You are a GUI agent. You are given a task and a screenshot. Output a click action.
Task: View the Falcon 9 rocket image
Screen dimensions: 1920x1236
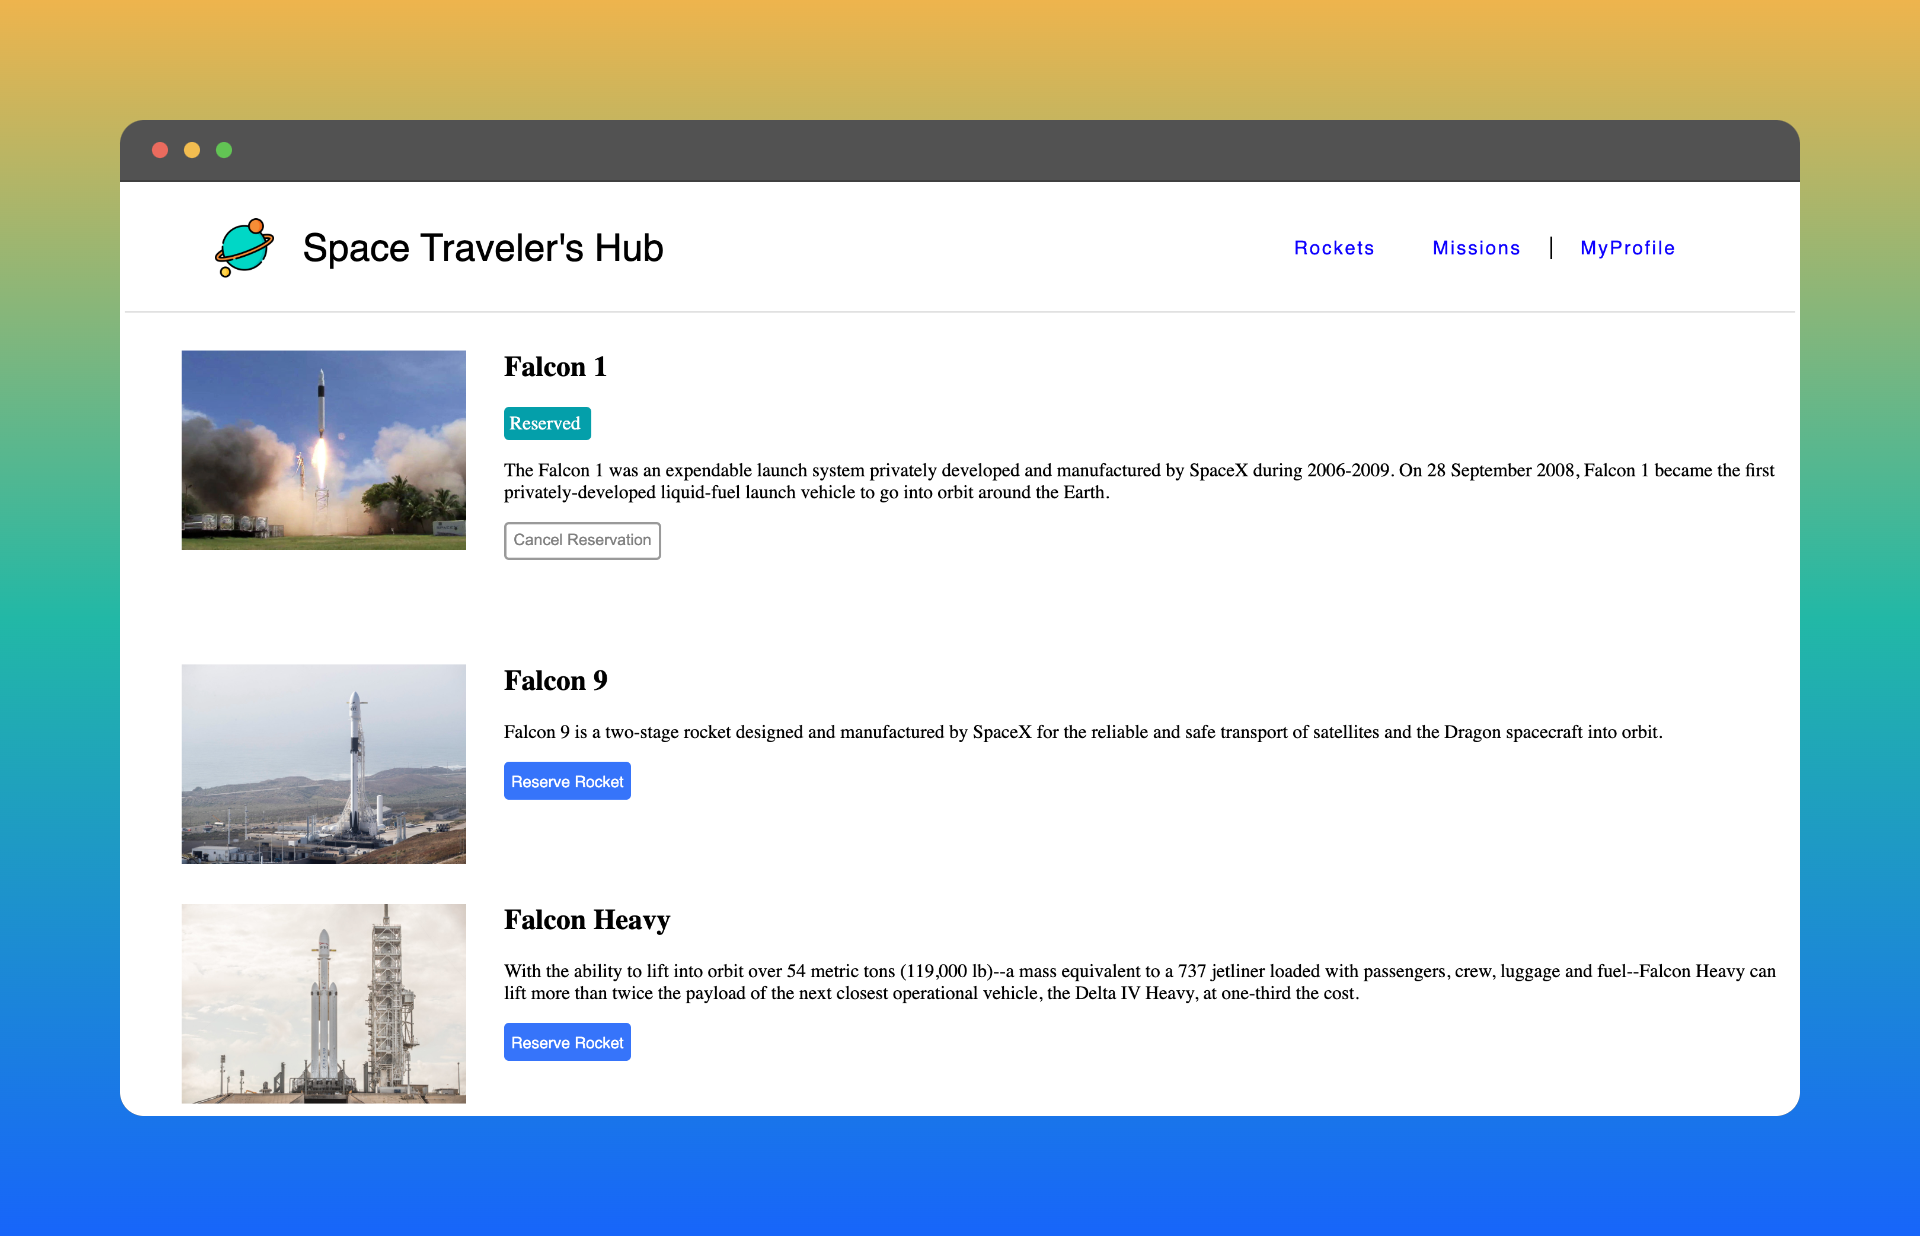click(x=323, y=764)
